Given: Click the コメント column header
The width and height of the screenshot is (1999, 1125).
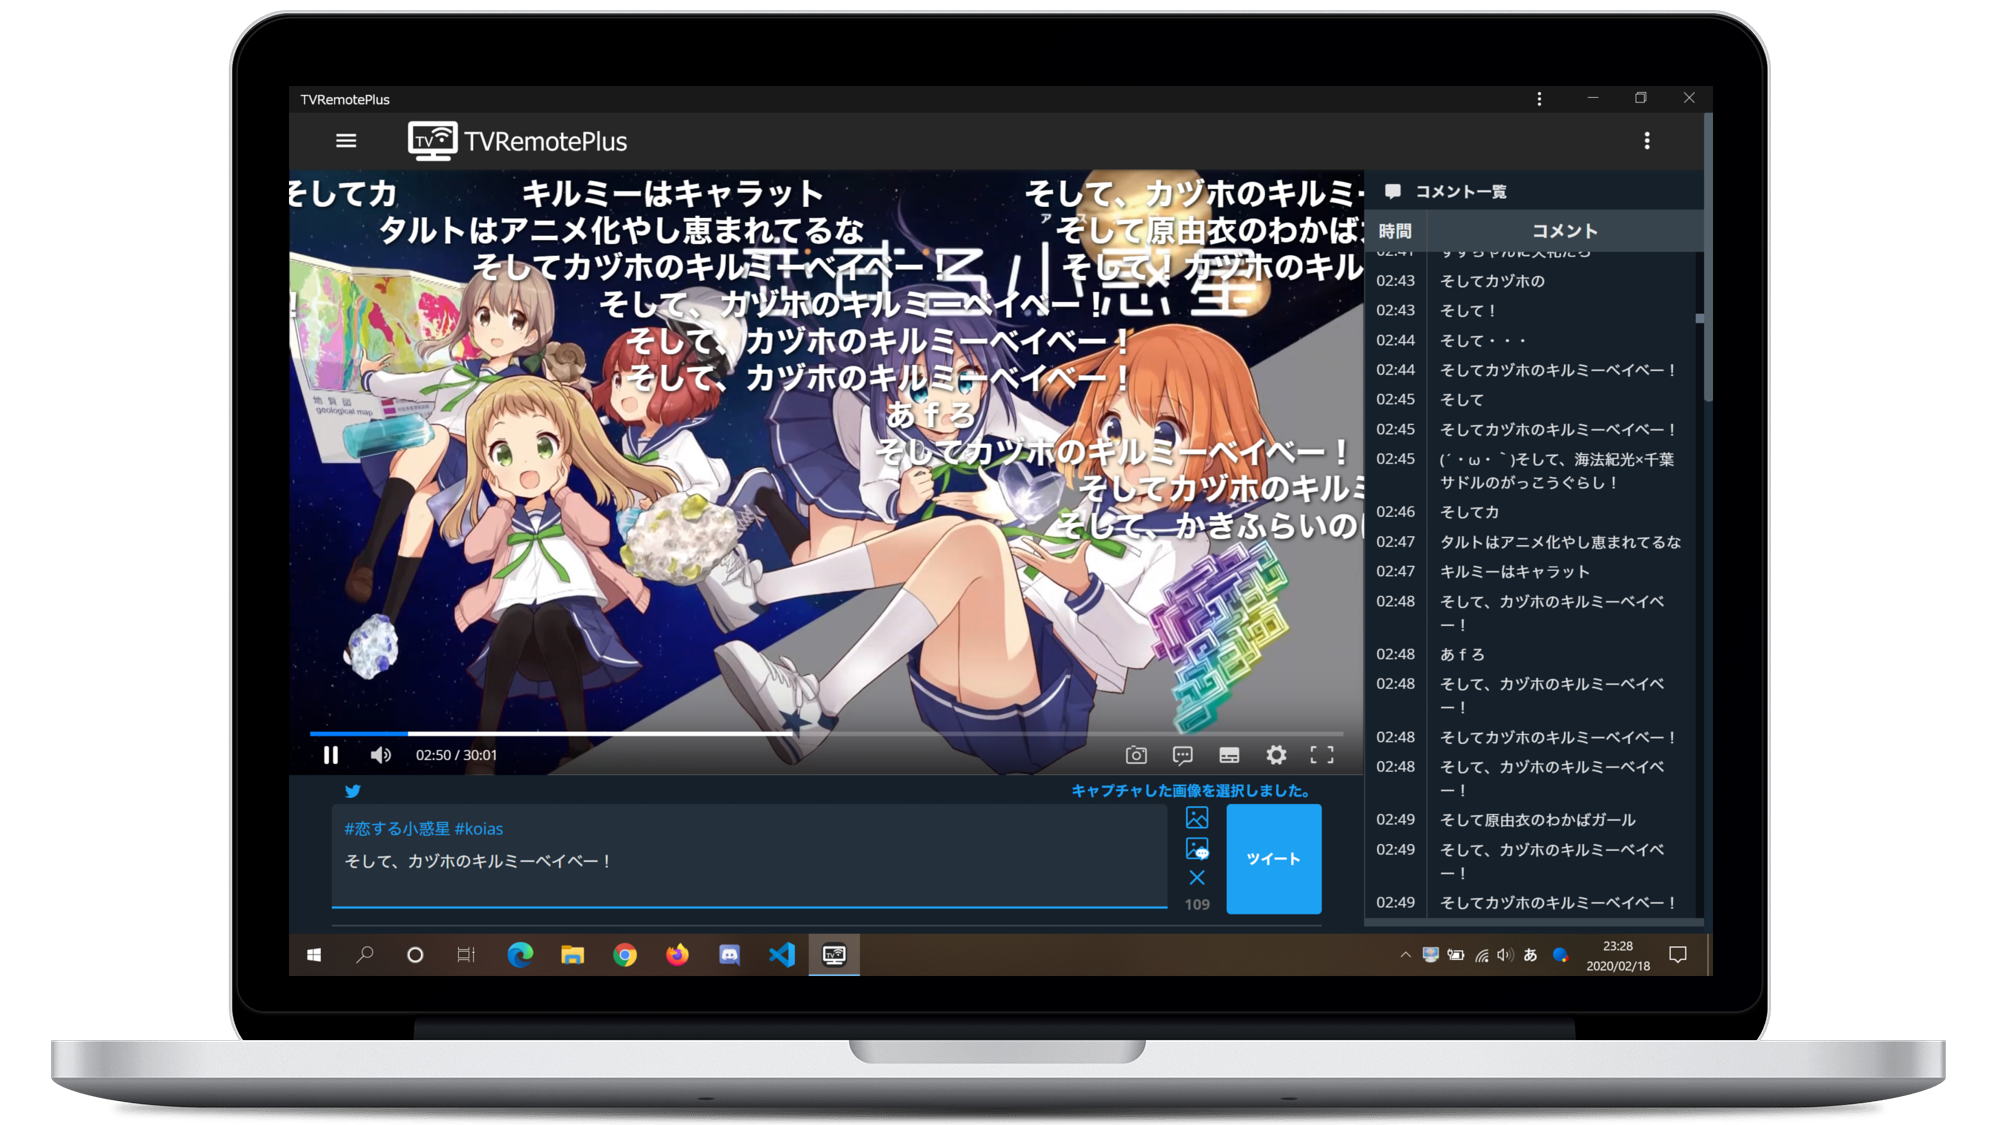Looking at the screenshot, I should click(x=1565, y=231).
